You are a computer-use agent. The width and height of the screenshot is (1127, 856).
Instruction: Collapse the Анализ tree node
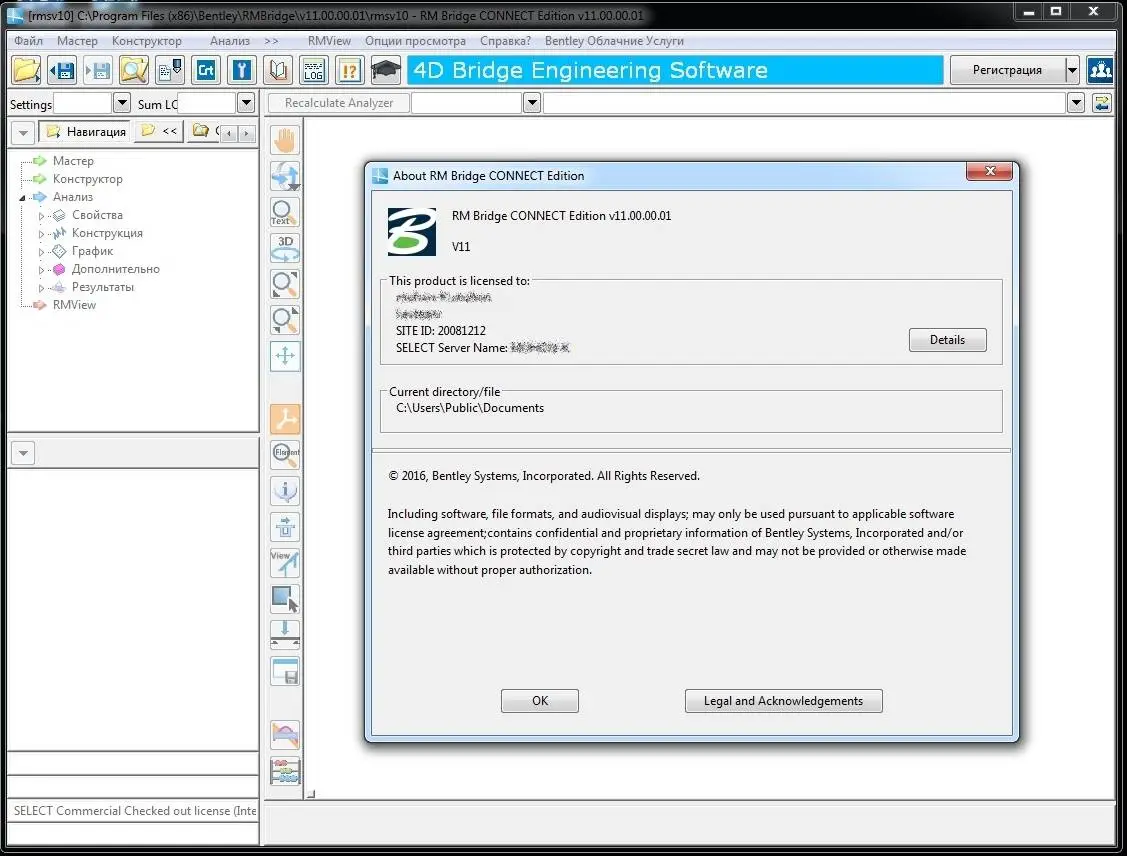click(x=22, y=198)
